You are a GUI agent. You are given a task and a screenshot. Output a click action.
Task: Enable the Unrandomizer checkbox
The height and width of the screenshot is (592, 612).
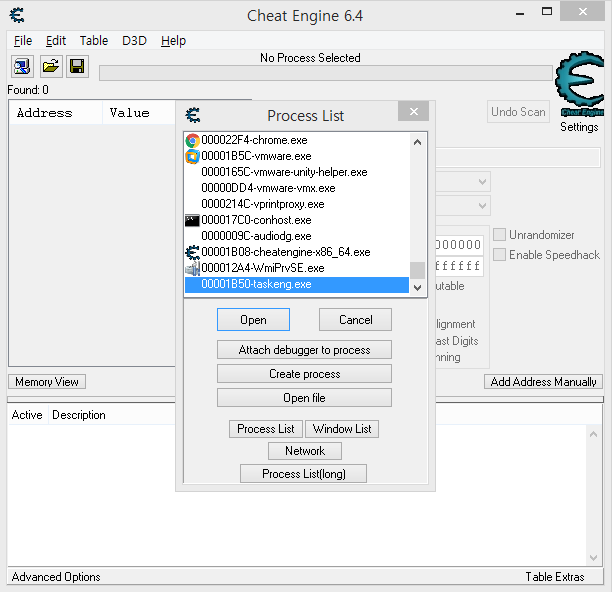pyautogui.click(x=500, y=235)
